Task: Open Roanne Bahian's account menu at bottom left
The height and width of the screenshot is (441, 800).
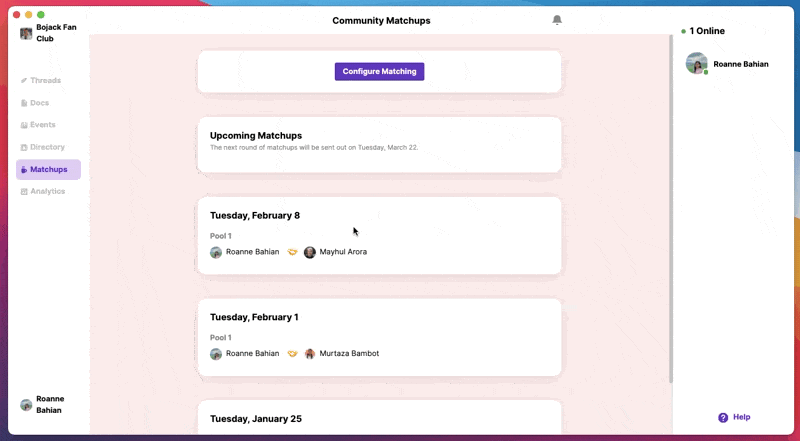Action: [x=43, y=404]
